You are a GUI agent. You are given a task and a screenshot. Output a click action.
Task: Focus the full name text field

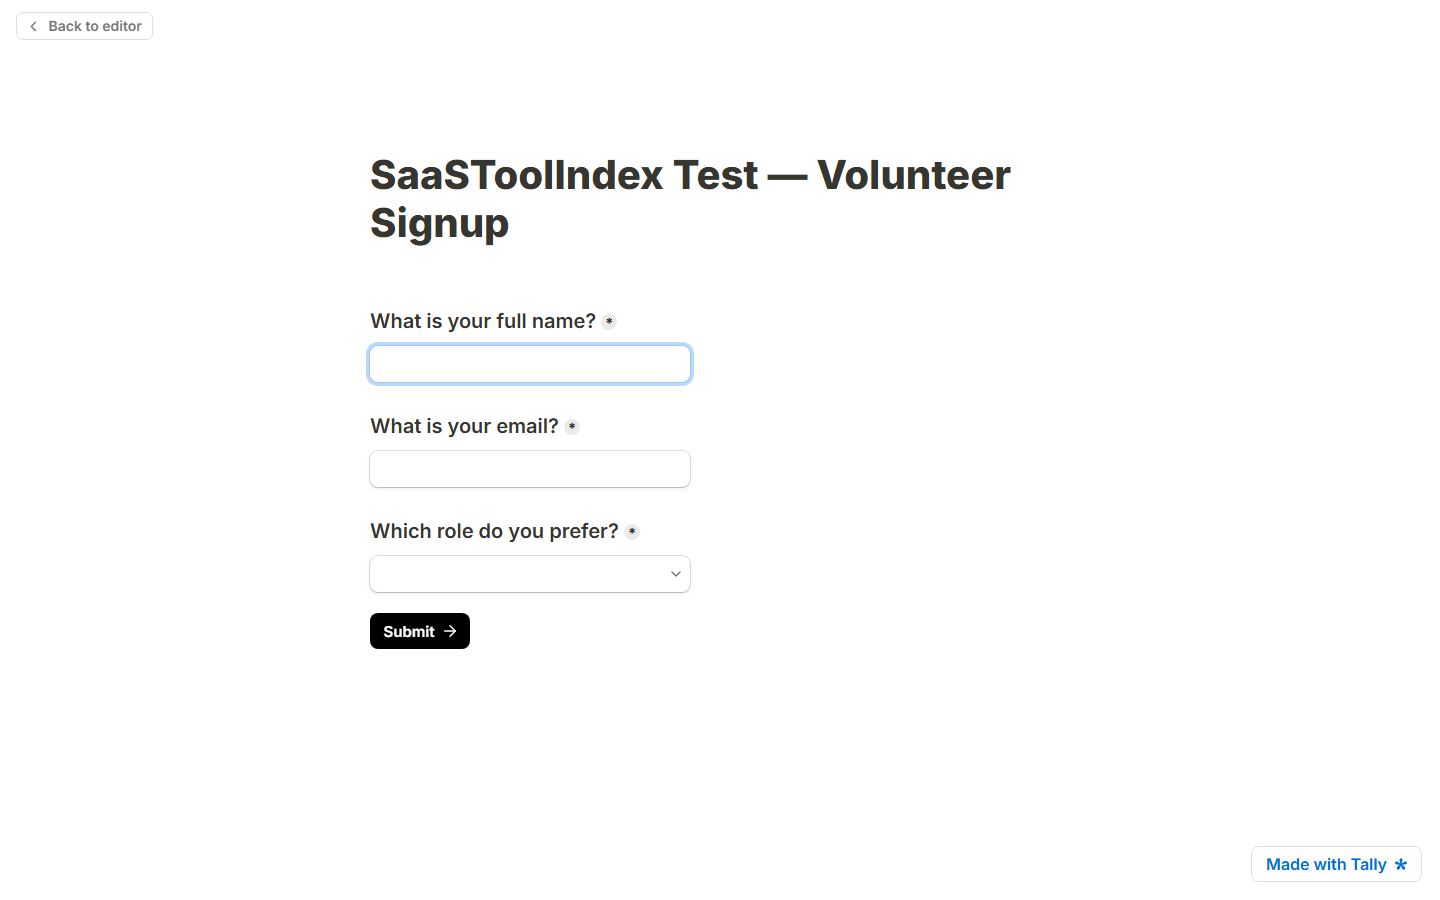point(530,364)
